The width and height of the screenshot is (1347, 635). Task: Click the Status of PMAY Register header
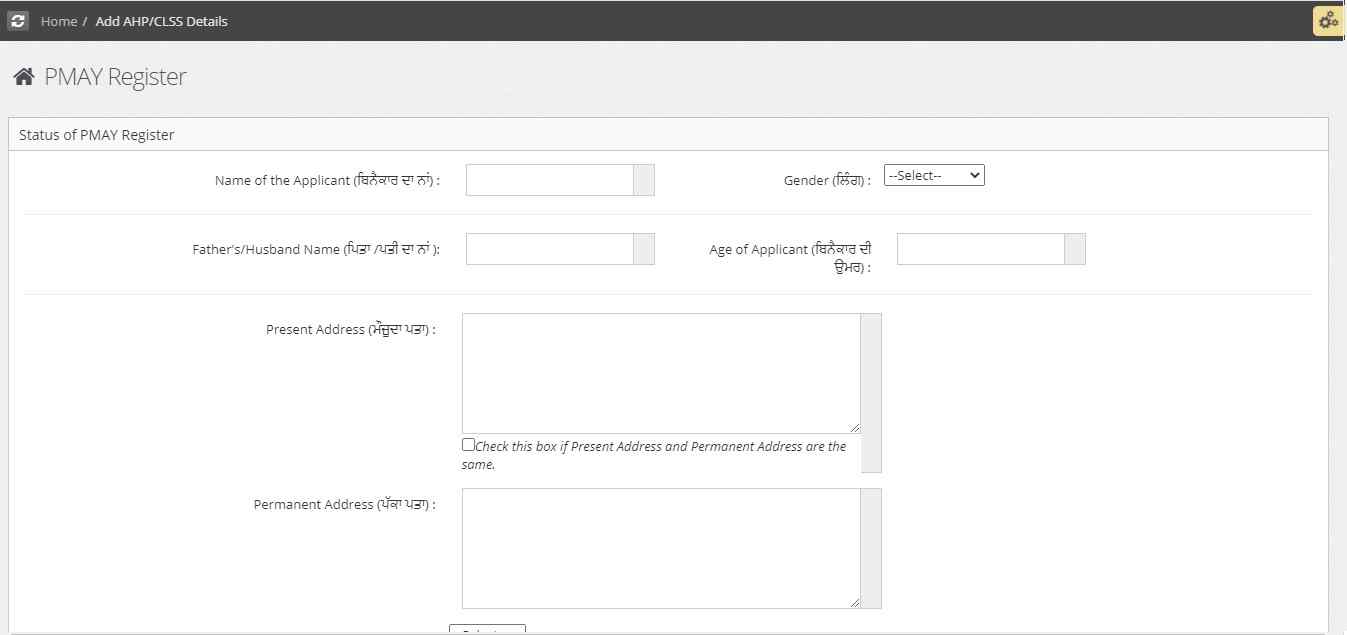point(97,135)
